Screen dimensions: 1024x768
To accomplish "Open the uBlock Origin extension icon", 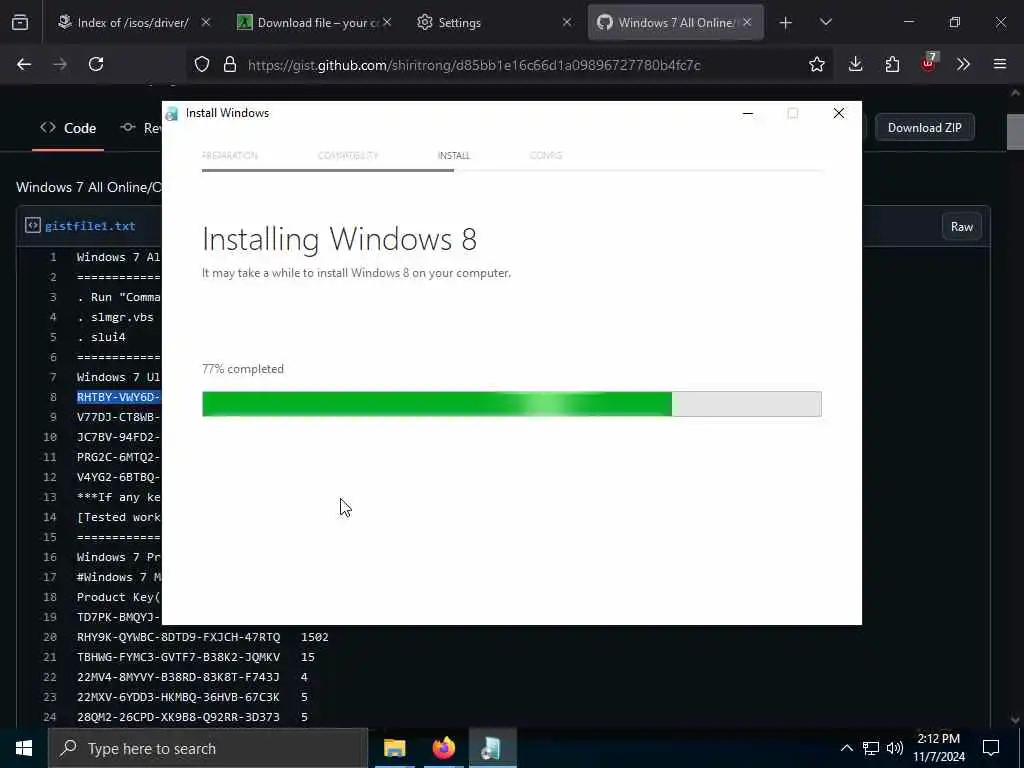I will click(x=928, y=63).
